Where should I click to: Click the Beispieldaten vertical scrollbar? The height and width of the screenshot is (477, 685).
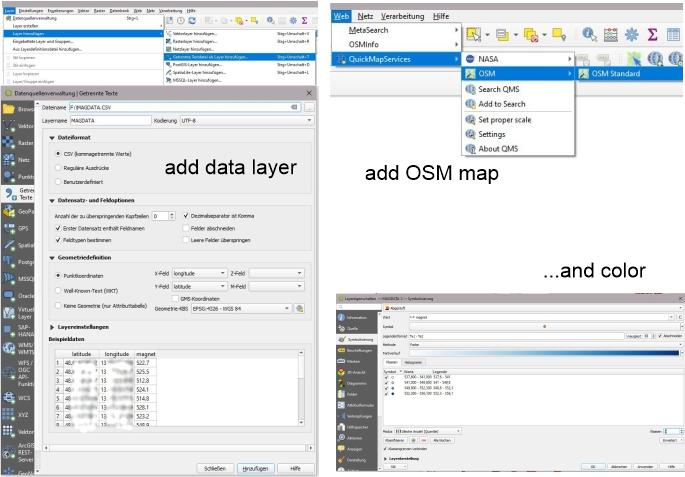click(x=301, y=388)
